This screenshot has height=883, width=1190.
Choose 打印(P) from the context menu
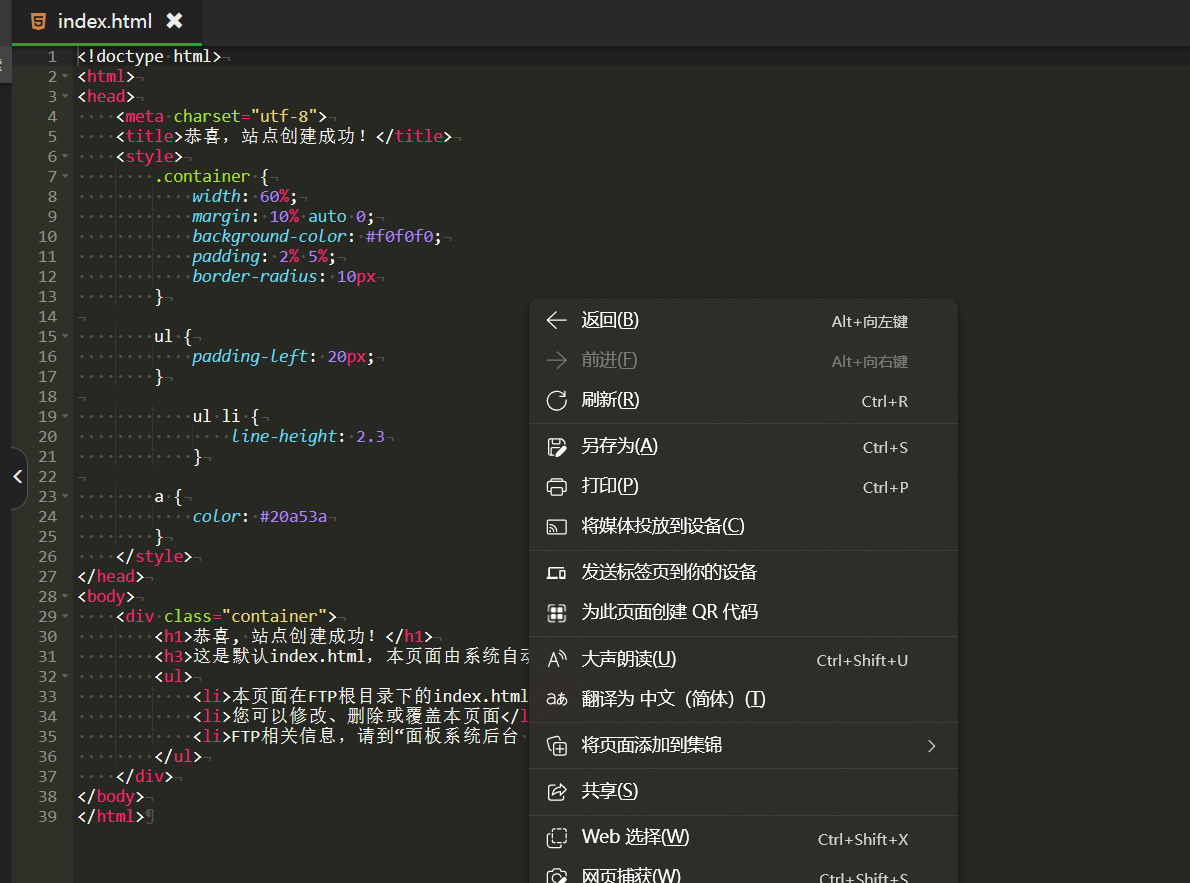743,487
